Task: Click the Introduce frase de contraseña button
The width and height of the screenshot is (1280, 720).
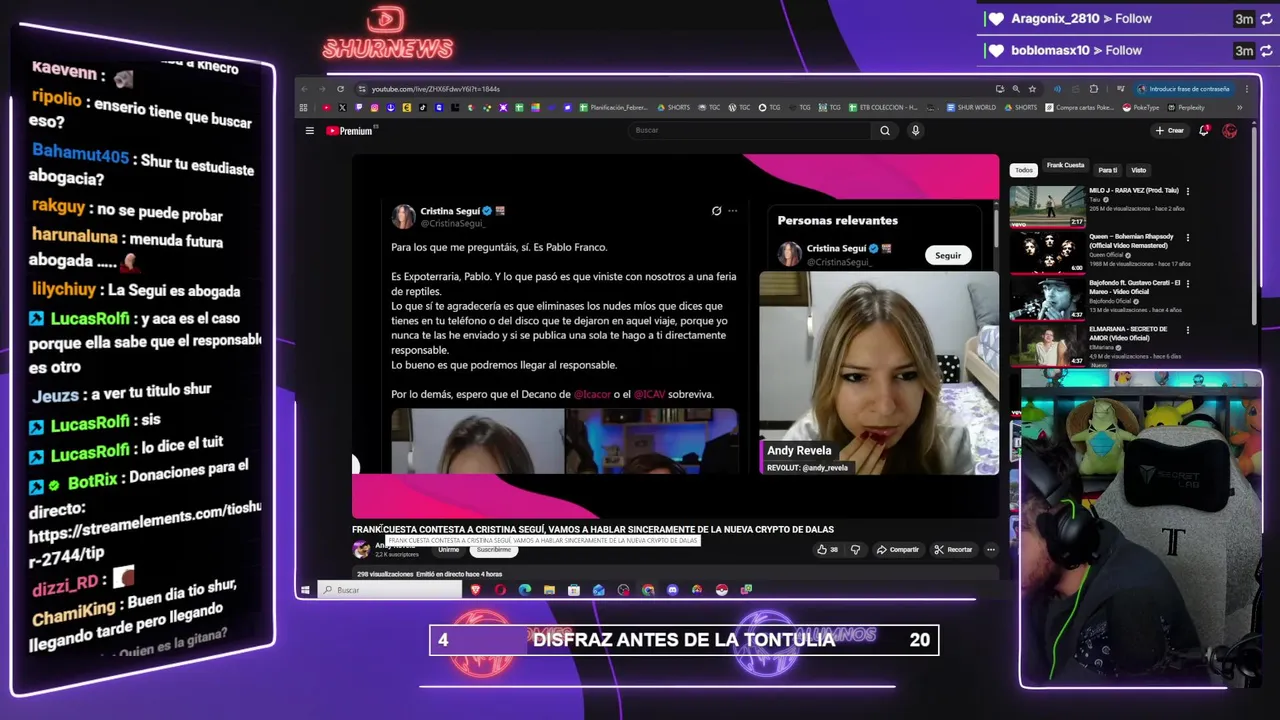Action: (1182, 89)
